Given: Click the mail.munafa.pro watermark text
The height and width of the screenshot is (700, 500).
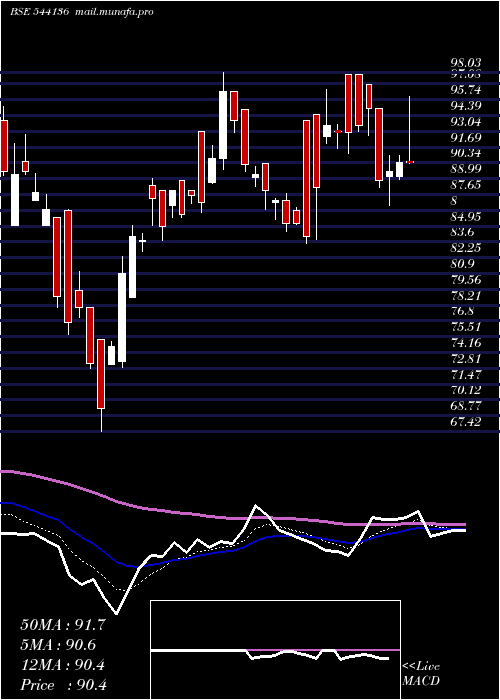Looking at the screenshot, I should 113,12.
